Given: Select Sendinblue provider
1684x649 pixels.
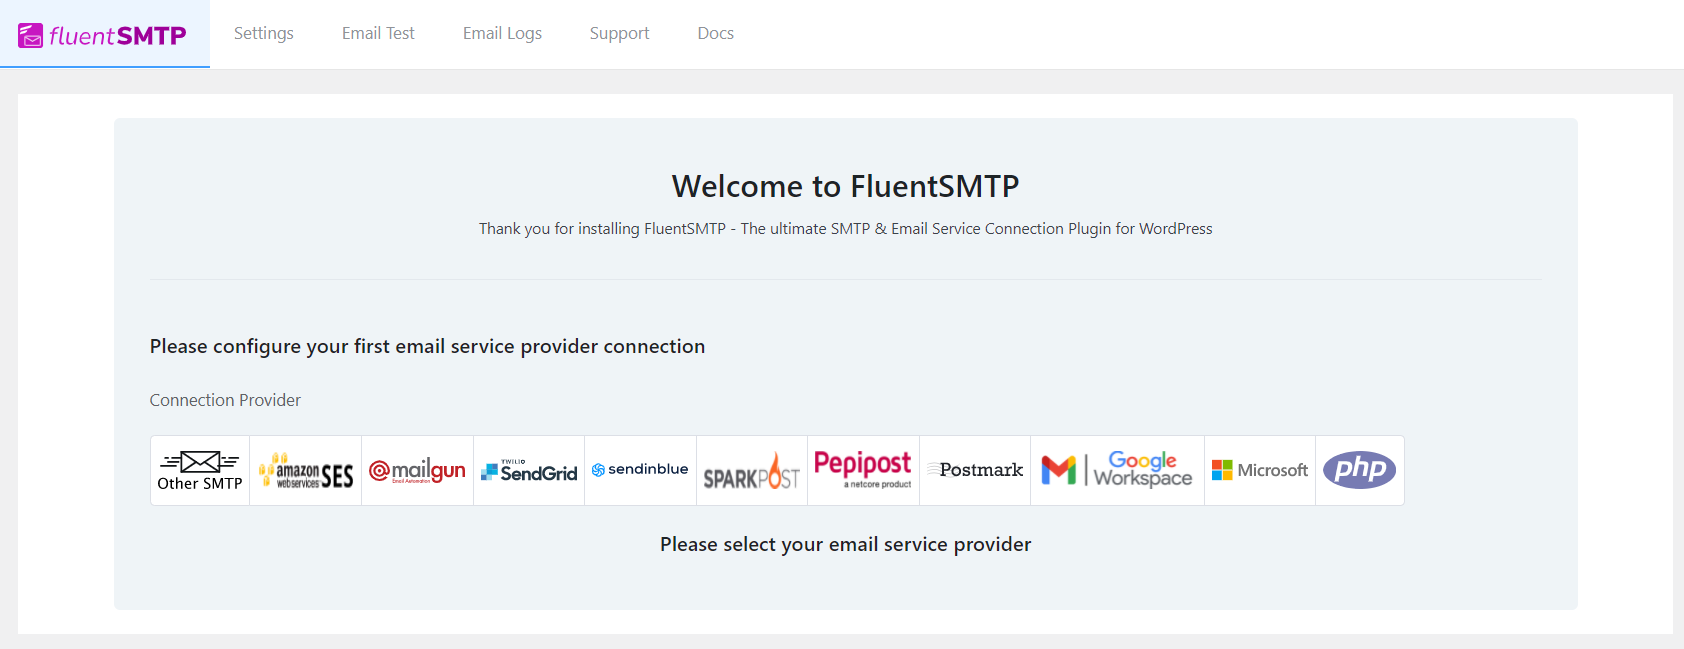Looking at the screenshot, I should (x=640, y=470).
